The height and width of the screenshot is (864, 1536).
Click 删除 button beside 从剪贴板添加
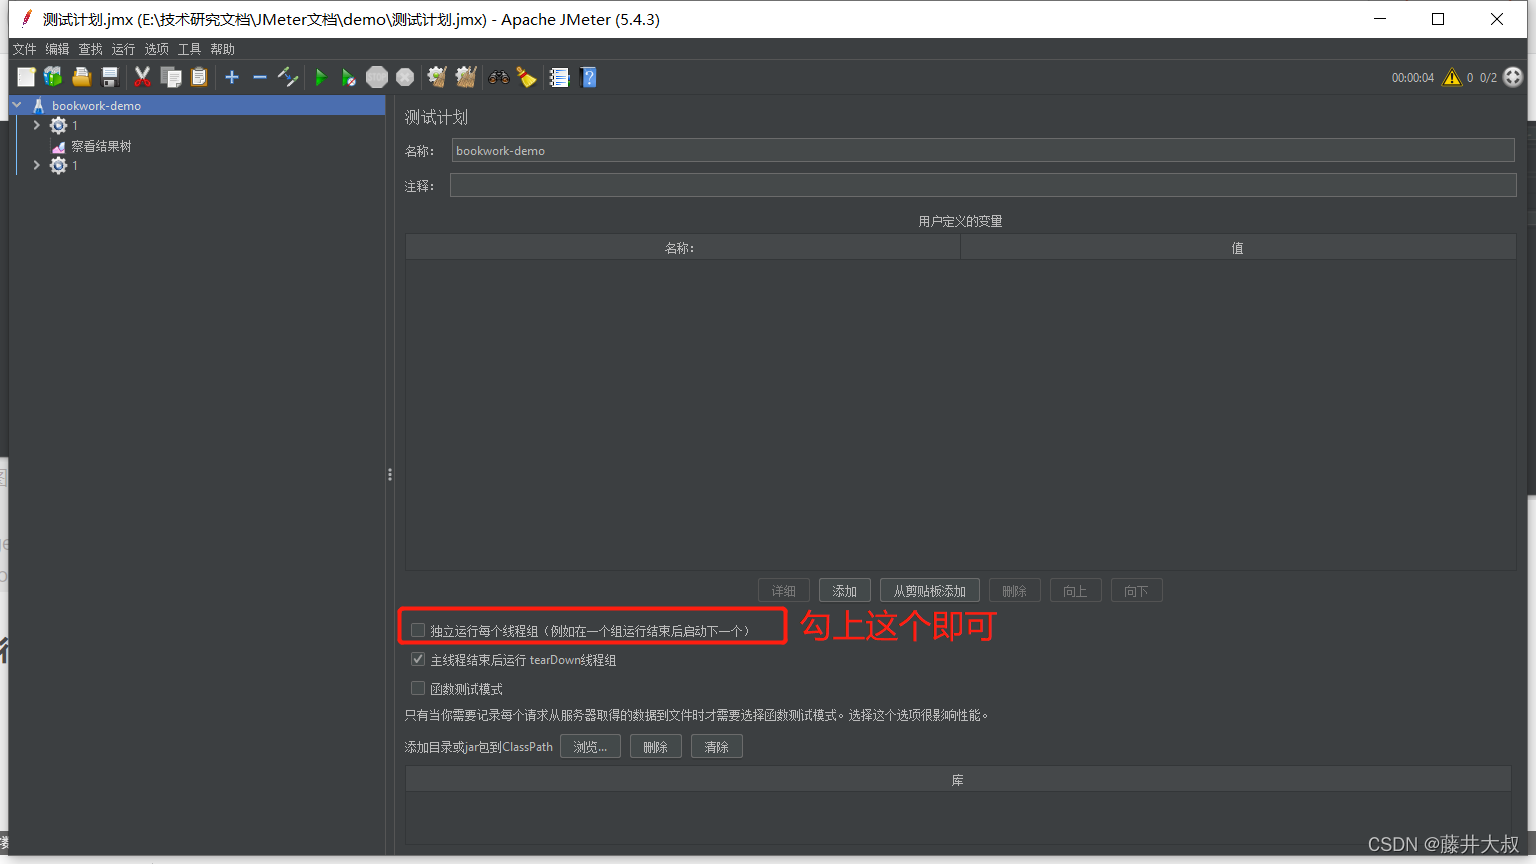coord(1015,591)
